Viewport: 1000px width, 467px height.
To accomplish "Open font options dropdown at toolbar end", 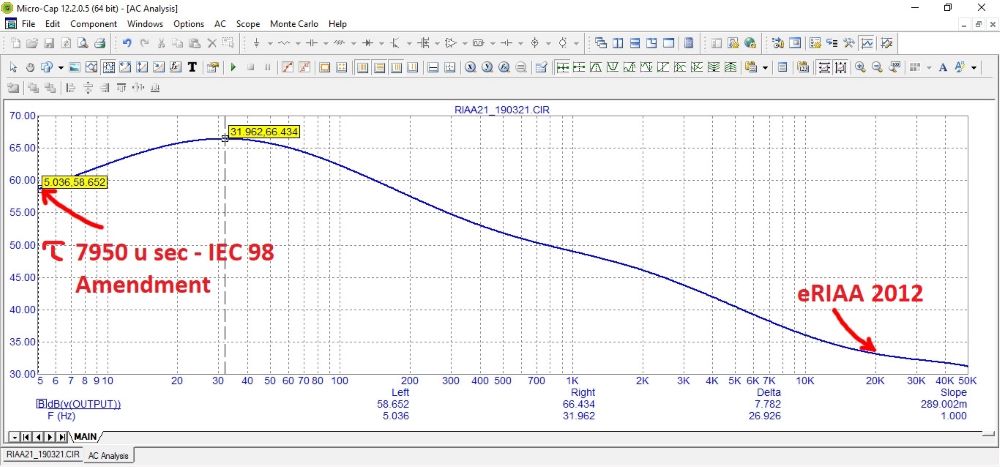I will tap(973, 67).
